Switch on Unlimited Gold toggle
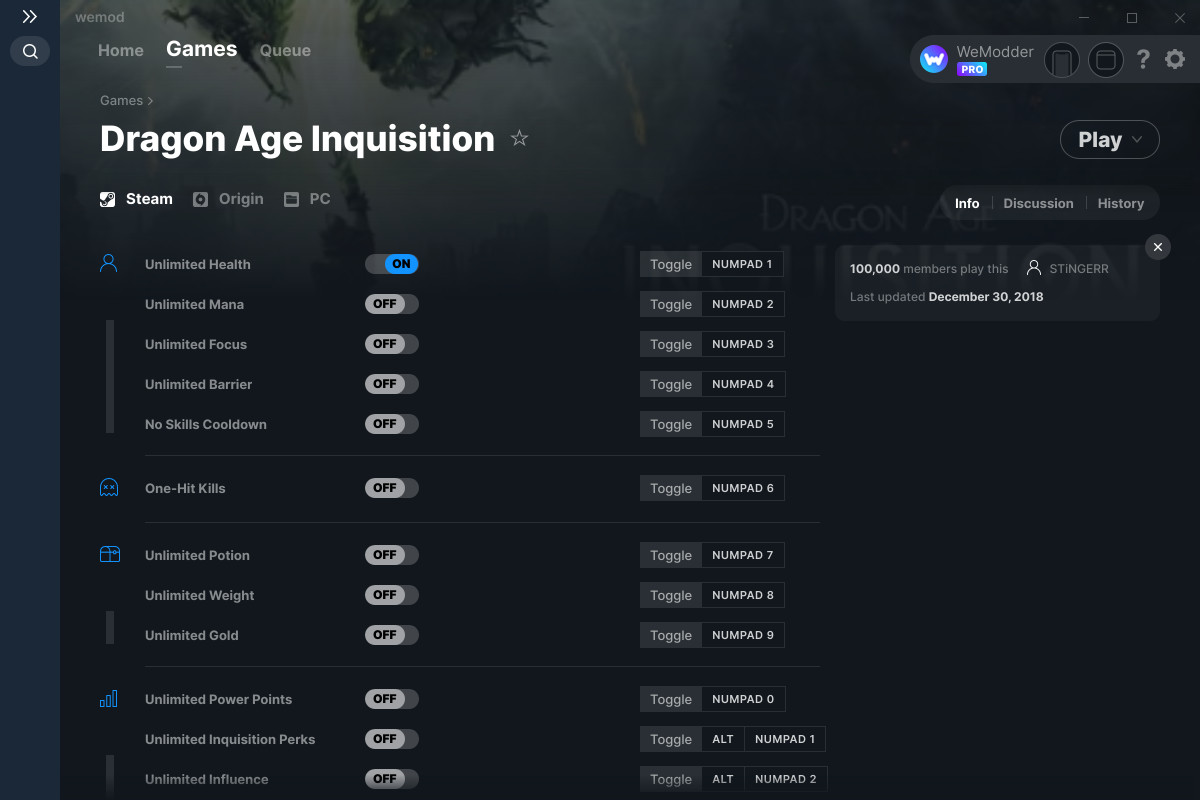Screen dimensions: 1200x800 click(x=391, y=635)
